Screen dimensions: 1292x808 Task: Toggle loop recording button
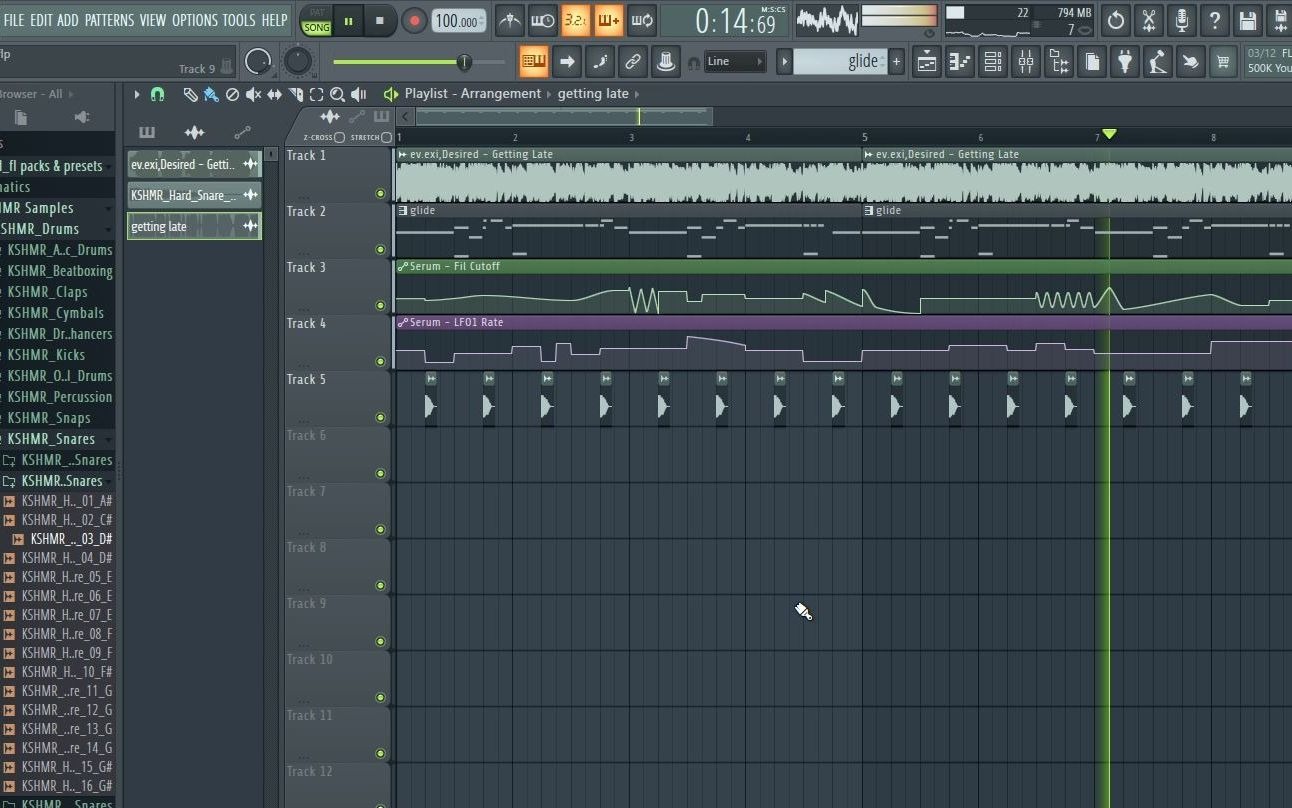(x=641, y=20)
